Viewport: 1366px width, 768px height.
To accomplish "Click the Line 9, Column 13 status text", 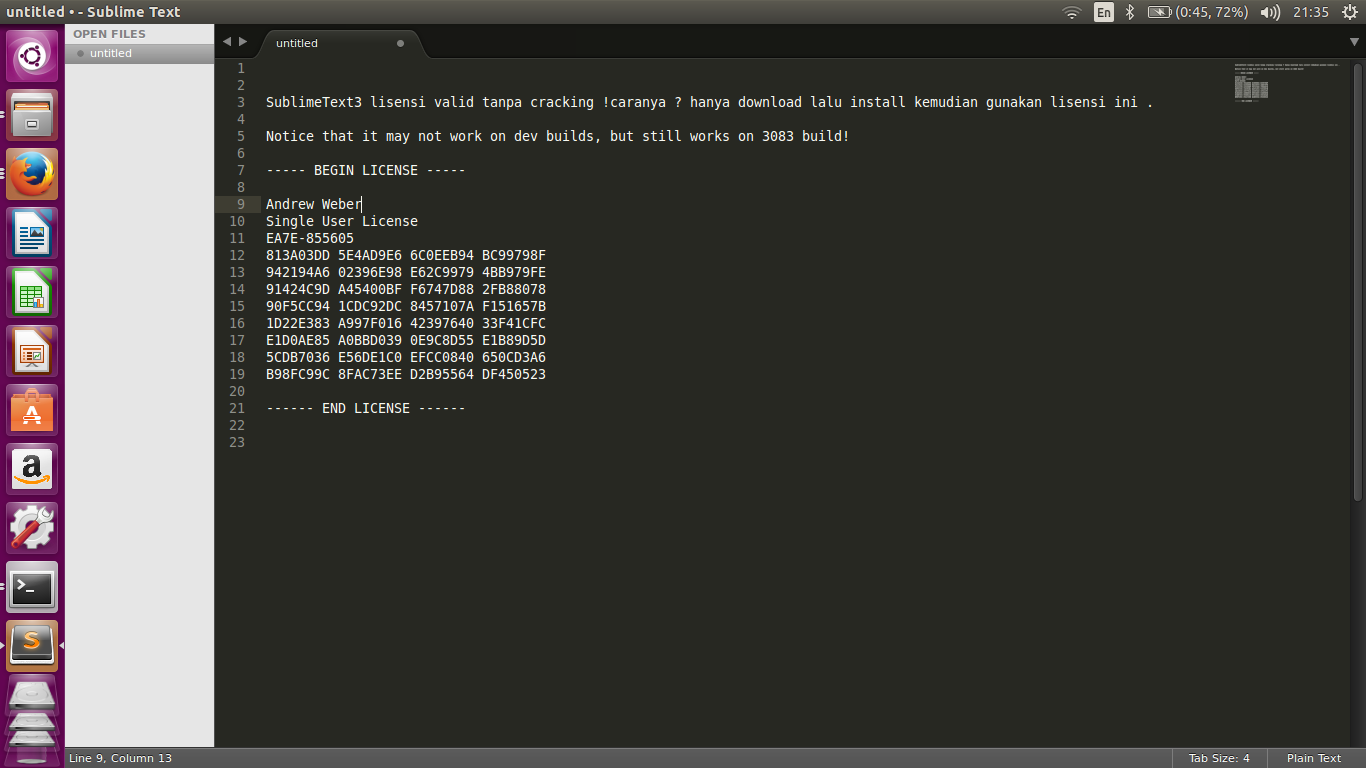I will click(x=120, y=758).
